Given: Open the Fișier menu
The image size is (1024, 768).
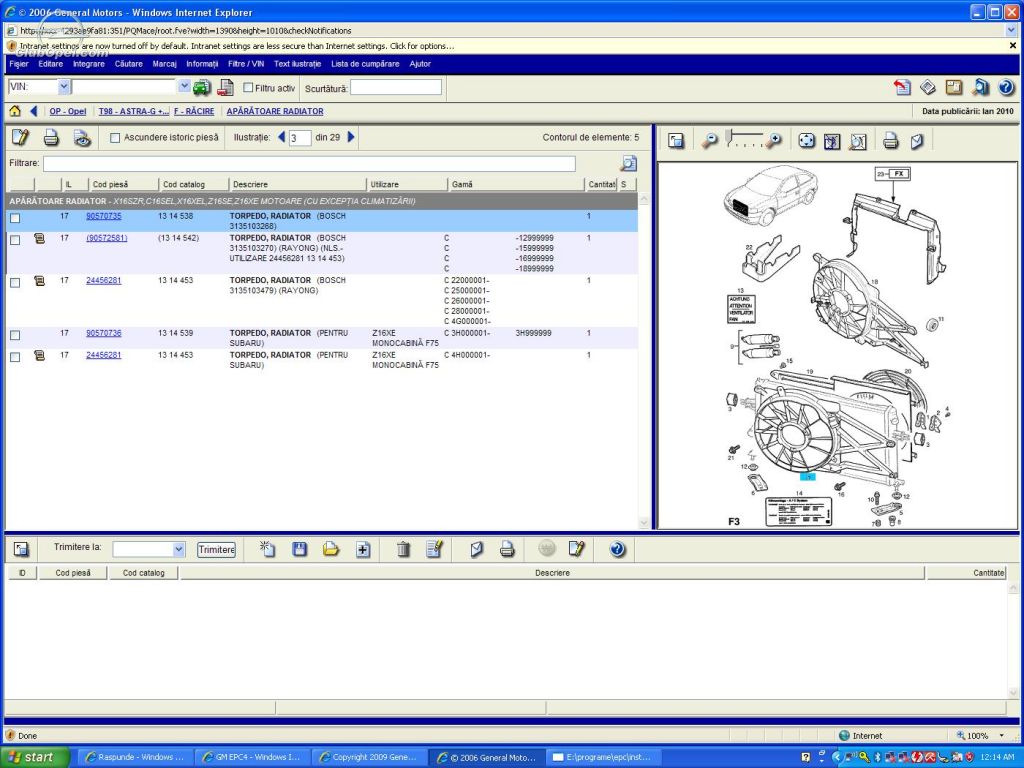Looking at the screenshot, I should (x=18, y=64).
